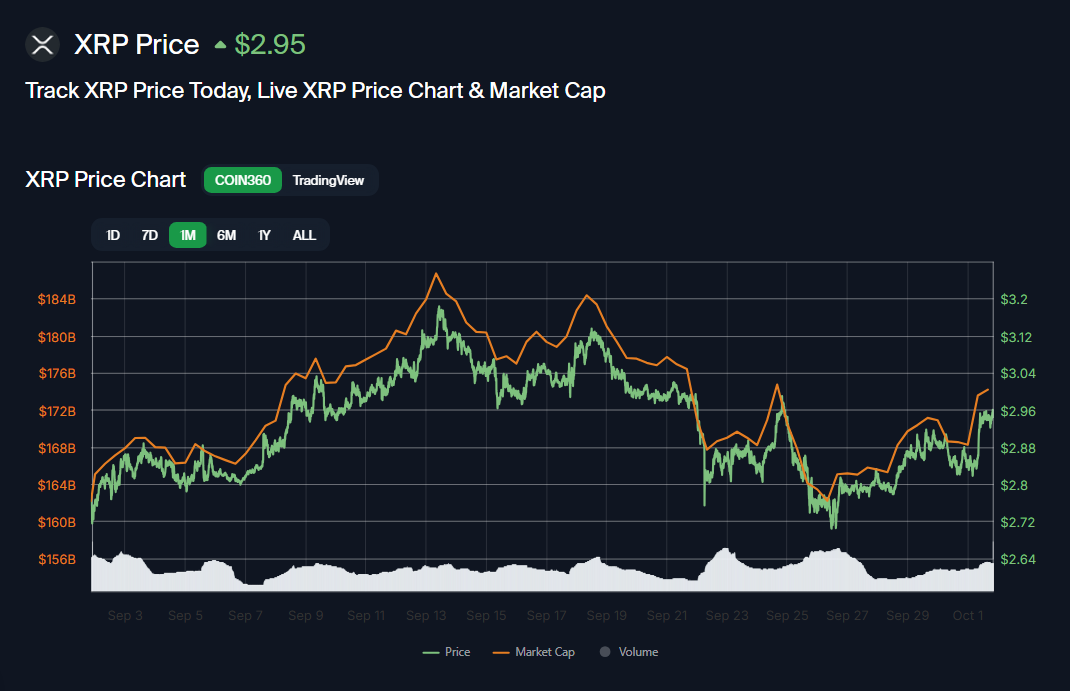Switch chart source to COIN360
This screenshot has width=1070, height=691.
coord(243,181)
